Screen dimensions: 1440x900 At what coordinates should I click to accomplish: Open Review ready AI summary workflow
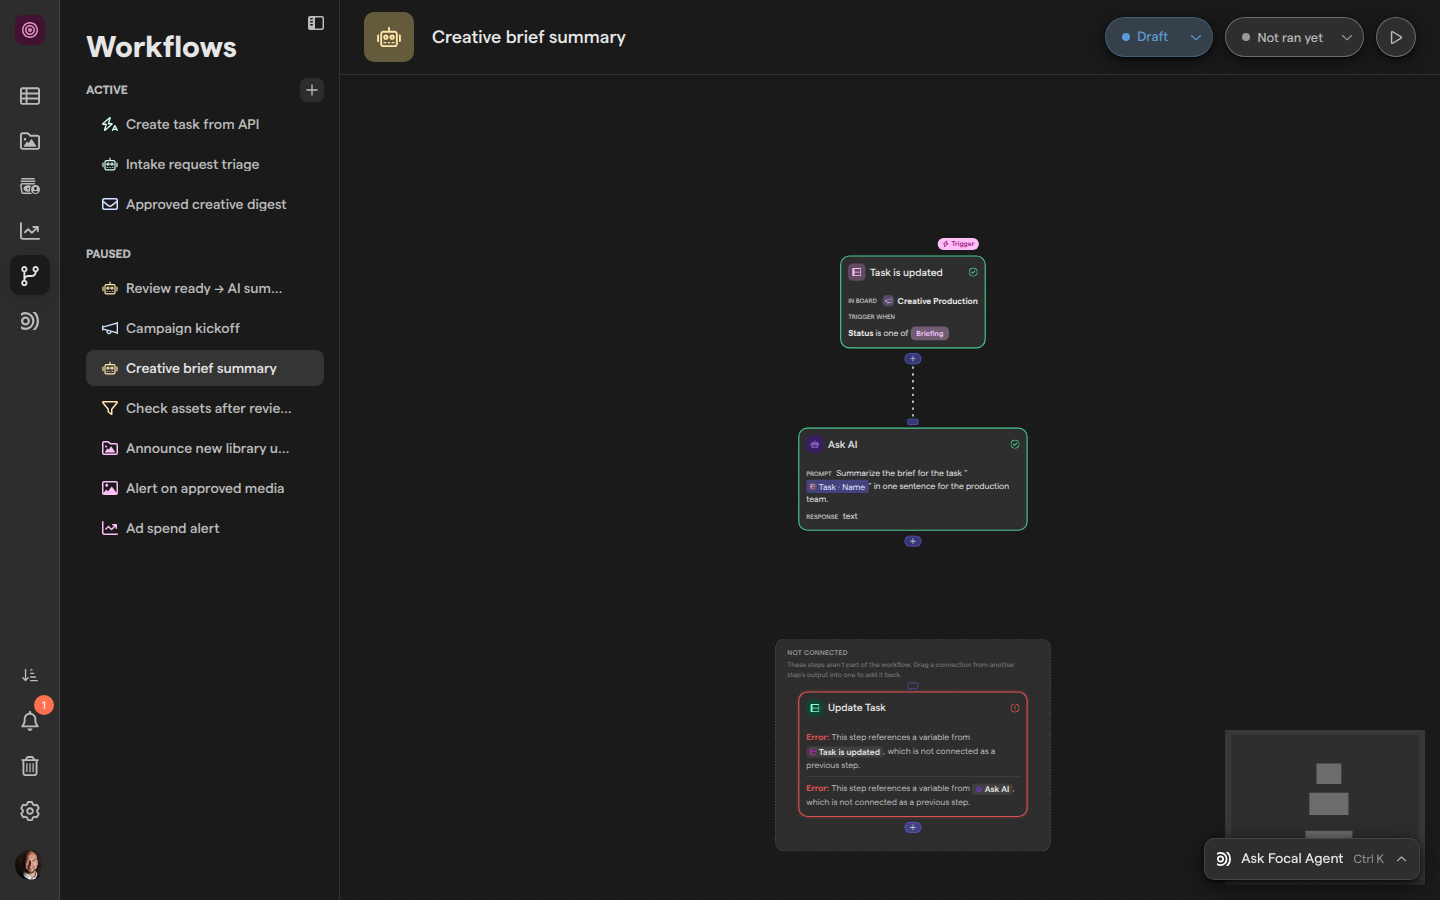pos(205,288)
